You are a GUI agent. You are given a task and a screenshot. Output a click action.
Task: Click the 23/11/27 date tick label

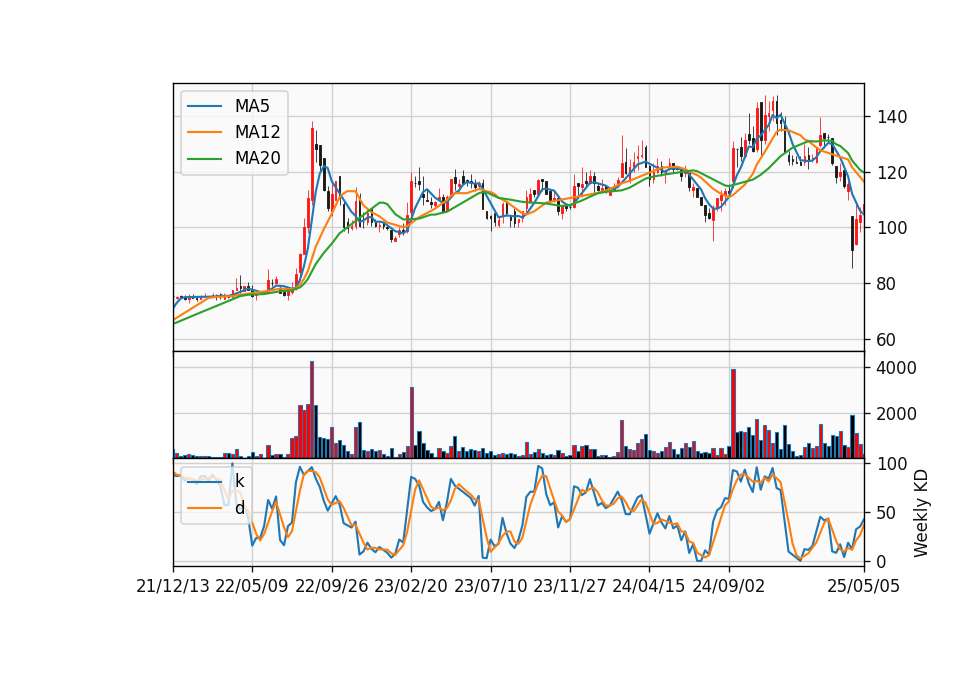(x=570, y=587)
